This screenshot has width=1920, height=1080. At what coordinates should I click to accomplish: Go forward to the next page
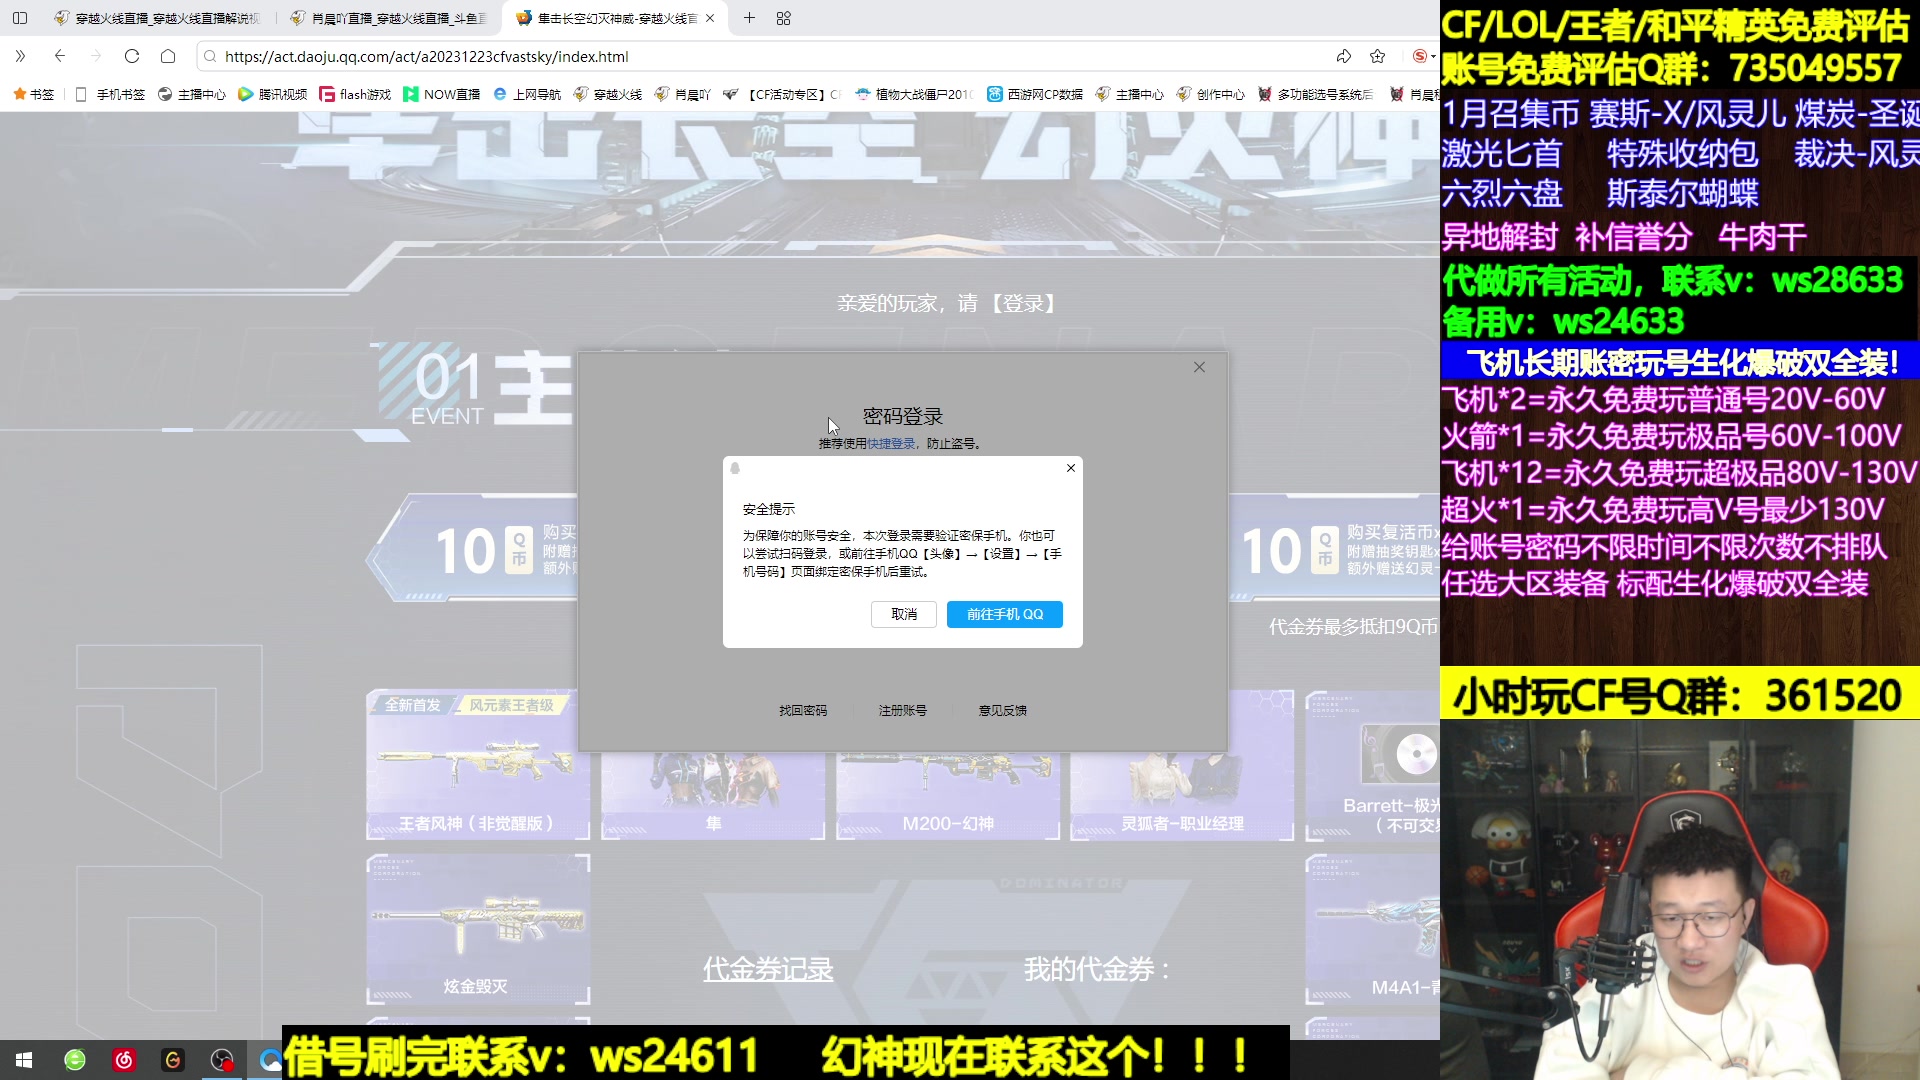96,56
